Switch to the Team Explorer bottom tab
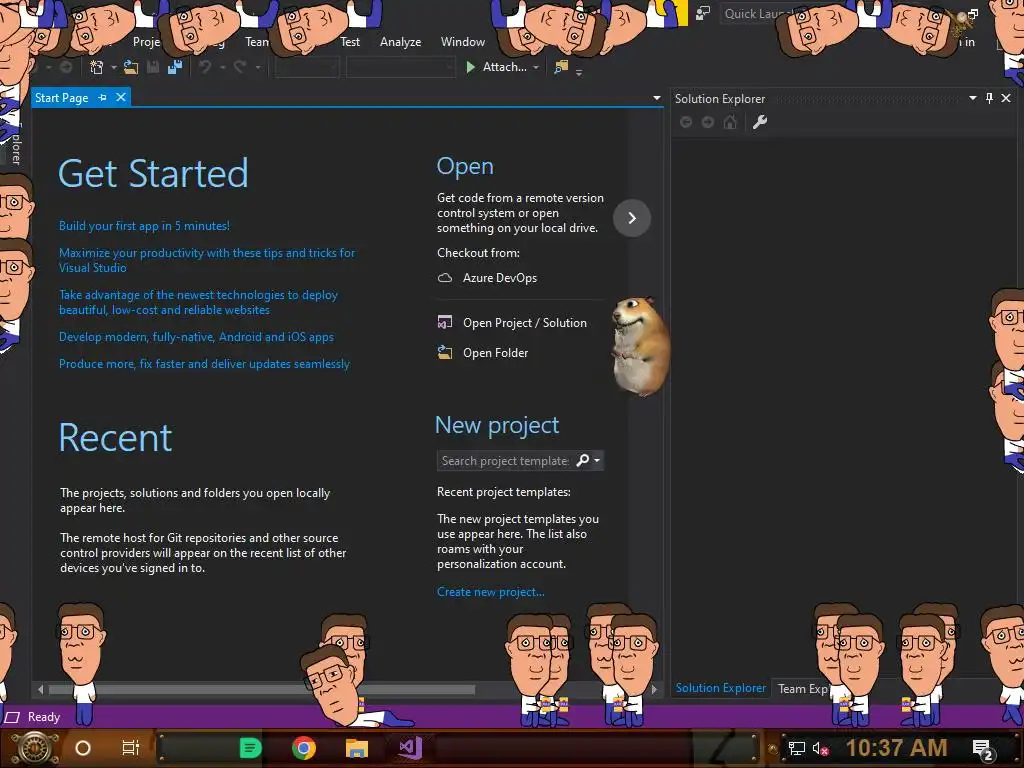Viewport: 1024px width, 768px height. coord(803,688)
